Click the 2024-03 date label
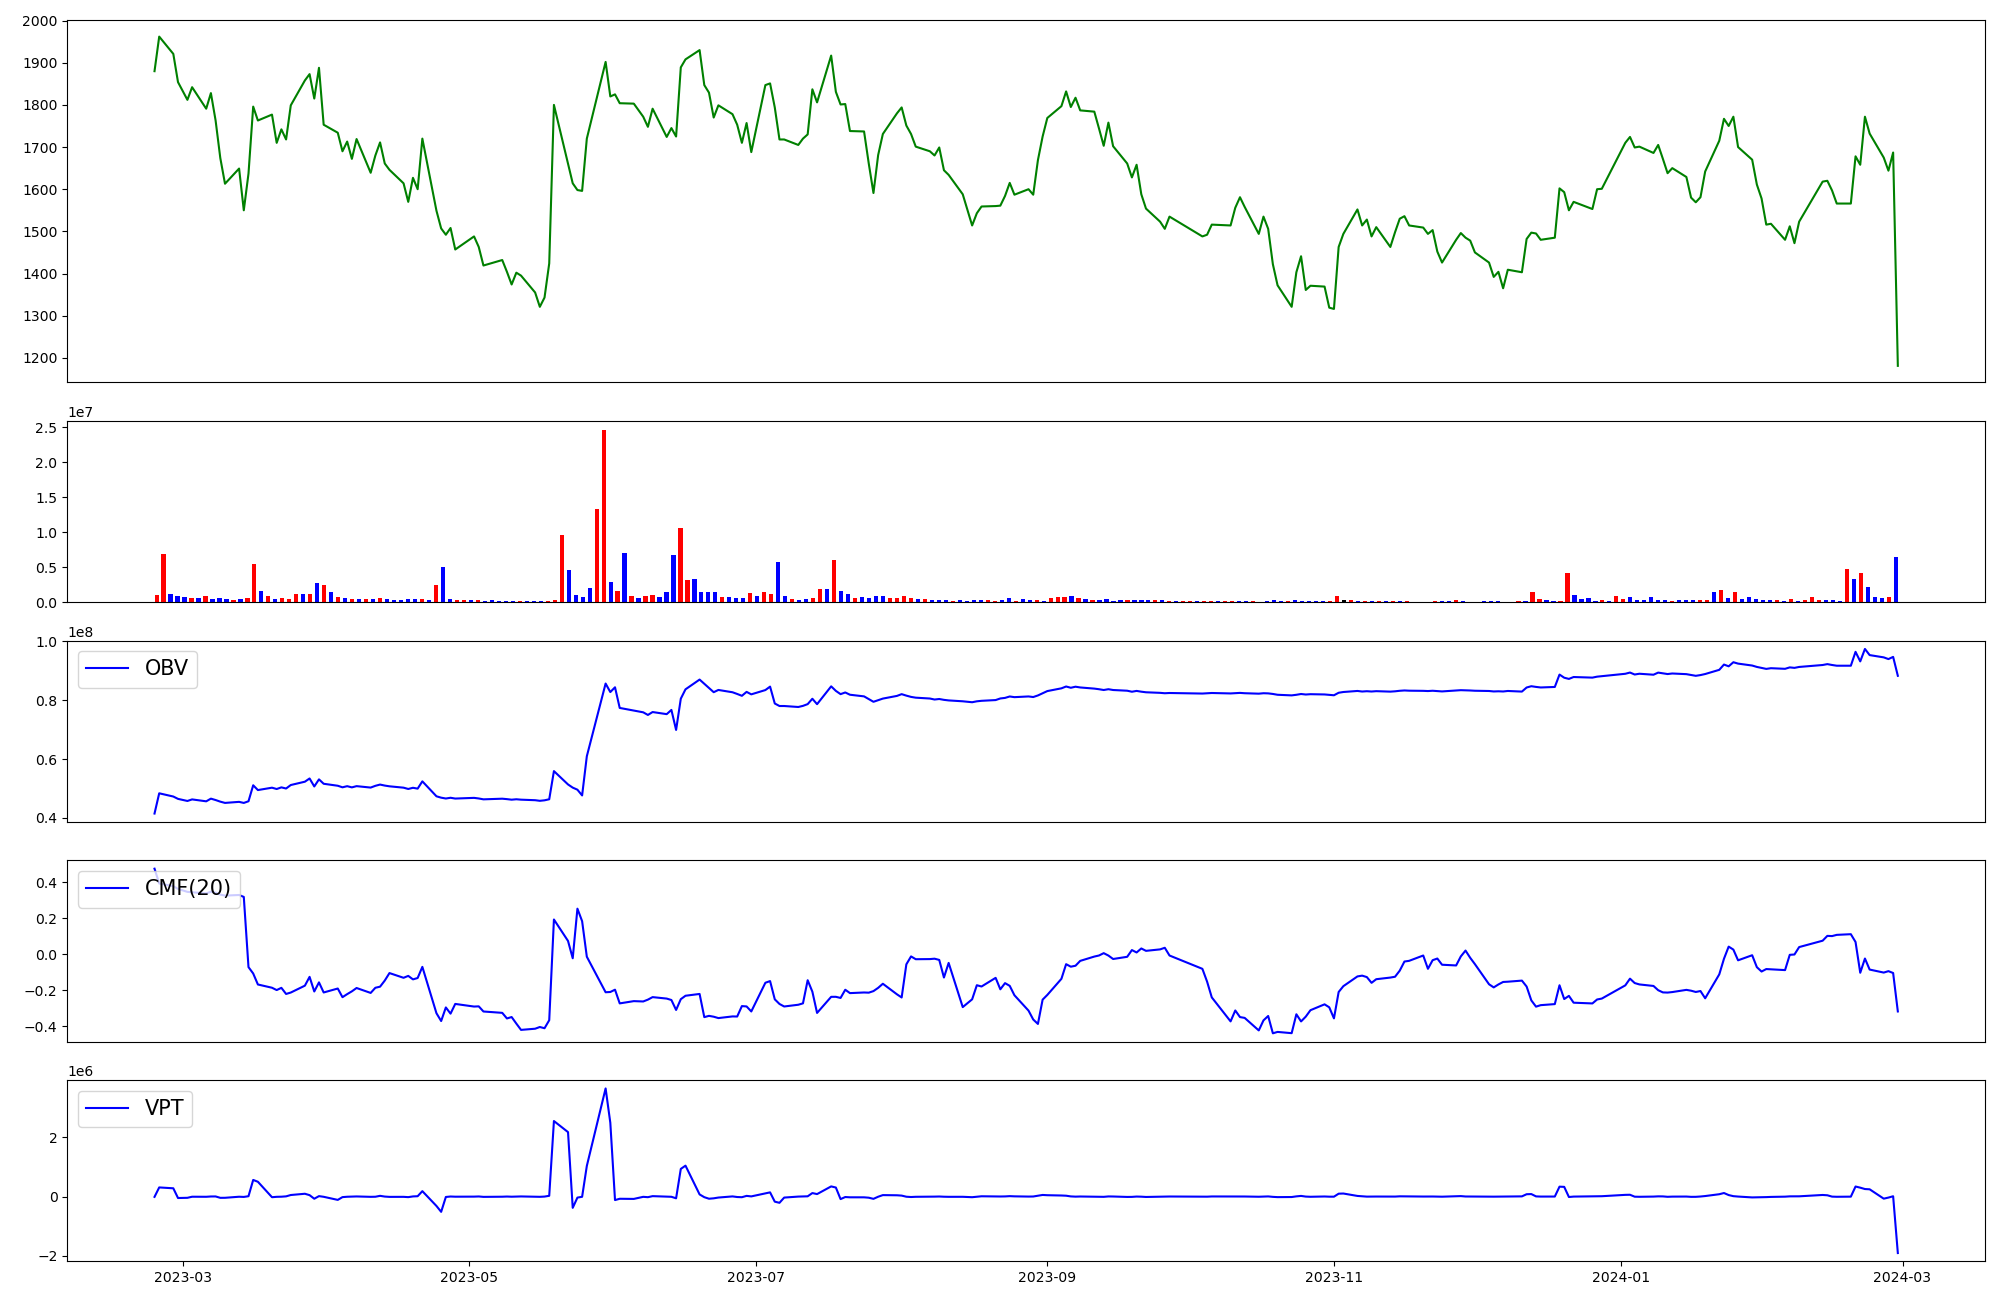The width and height of the screenshot is (2000, 1300). pos(1902,1277)
